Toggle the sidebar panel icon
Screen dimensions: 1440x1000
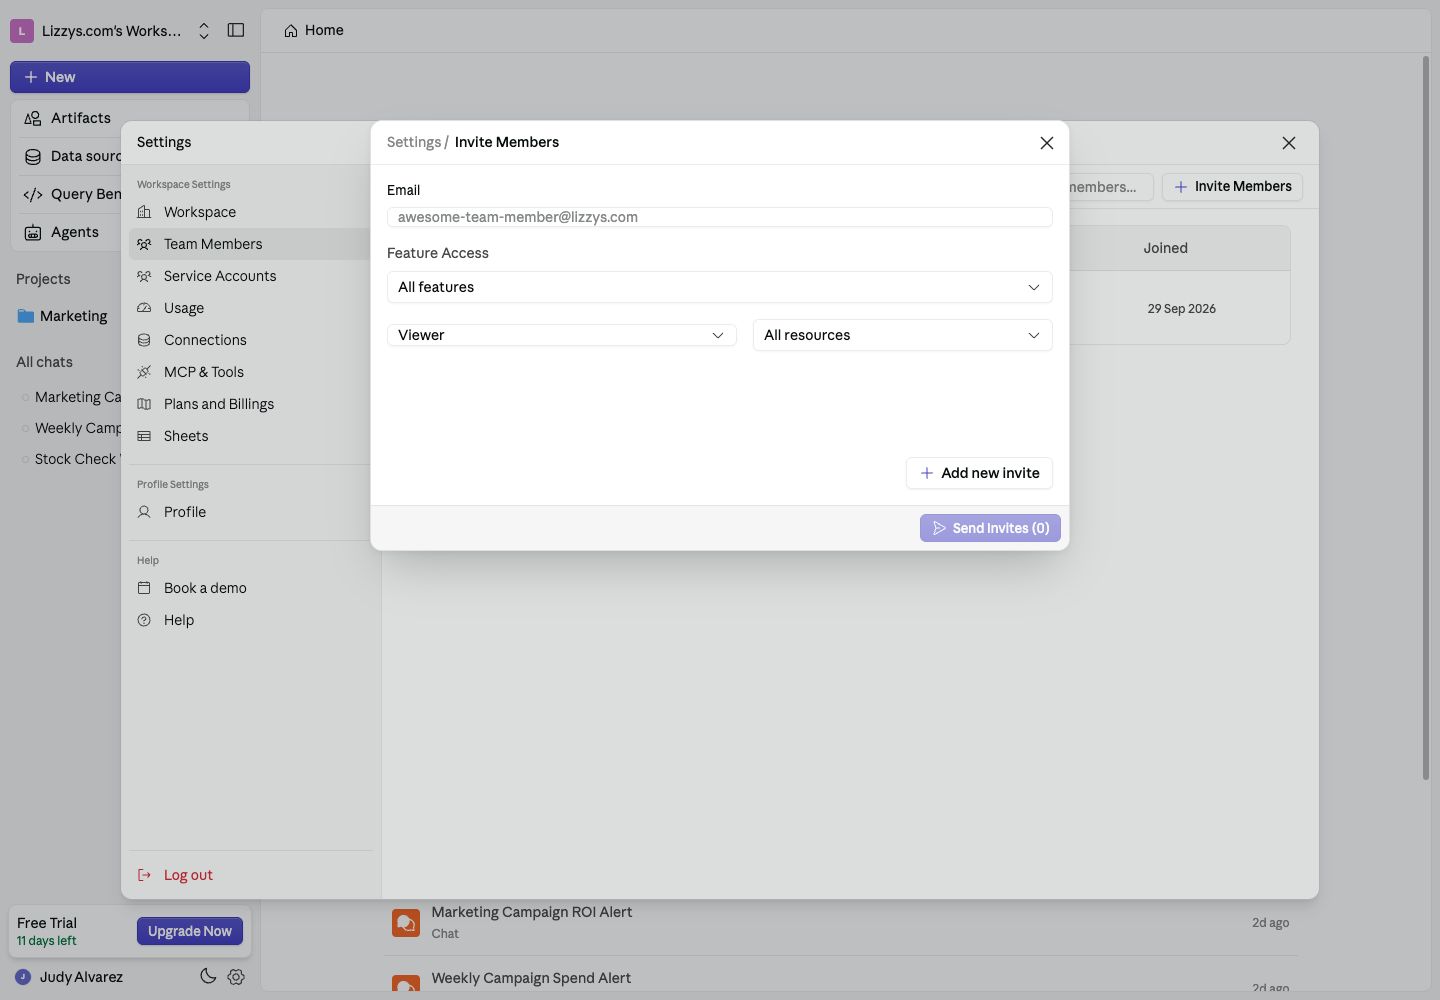point(236,30)
